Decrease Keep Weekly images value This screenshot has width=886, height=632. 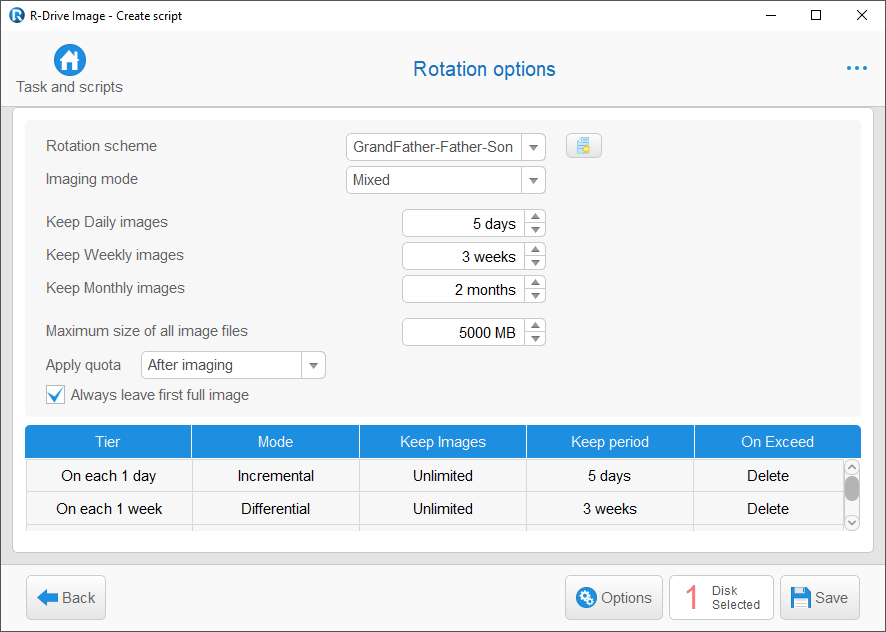click(x=535, y=262)
